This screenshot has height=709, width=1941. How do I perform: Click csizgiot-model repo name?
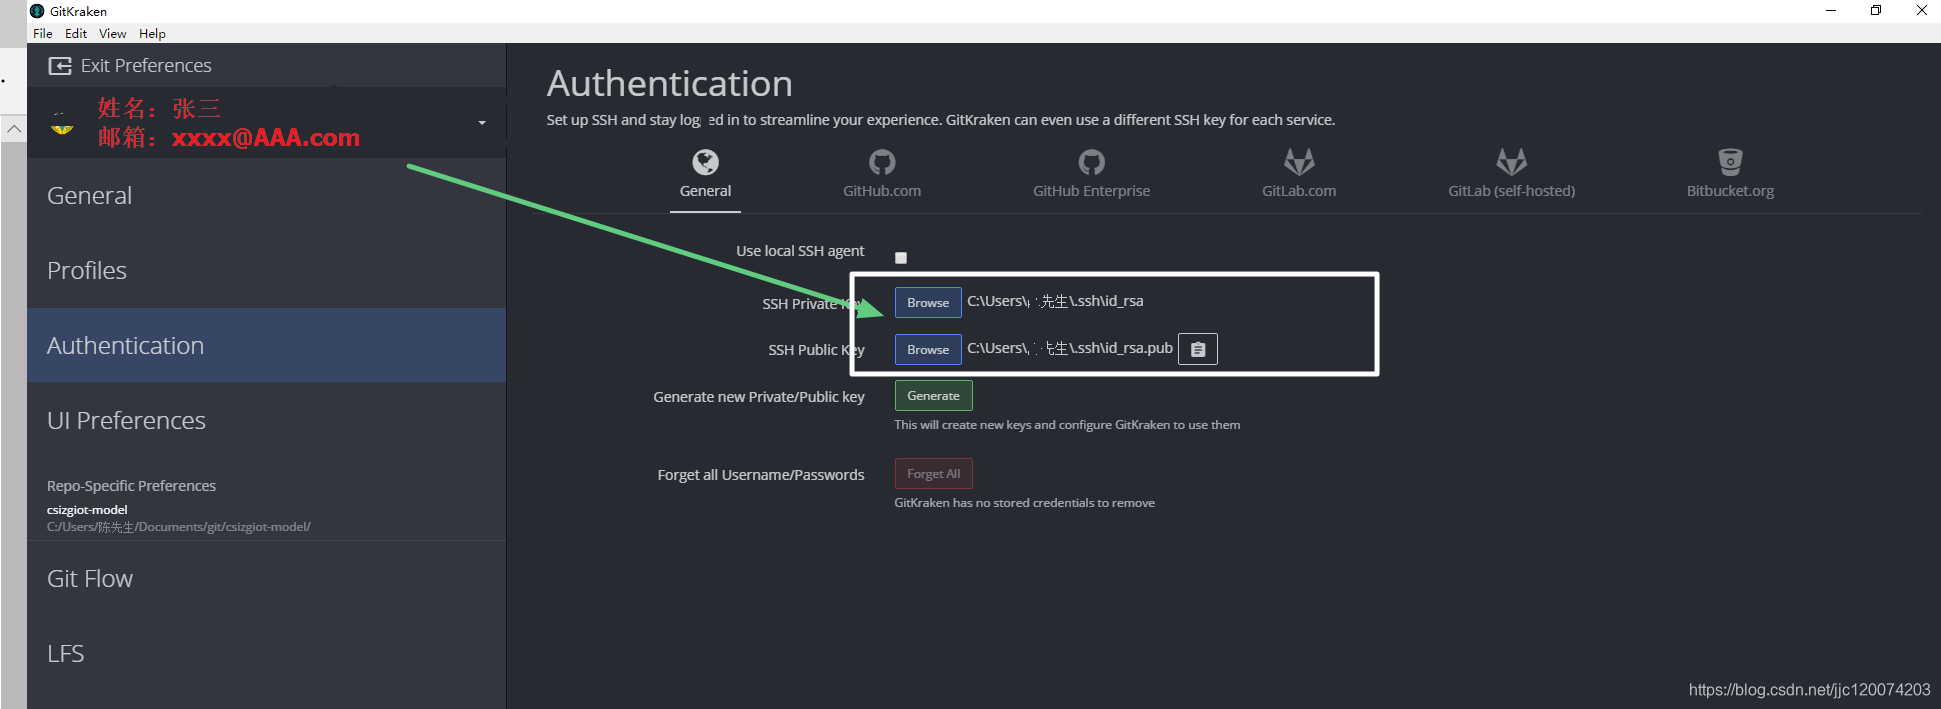tap(87, 510)
